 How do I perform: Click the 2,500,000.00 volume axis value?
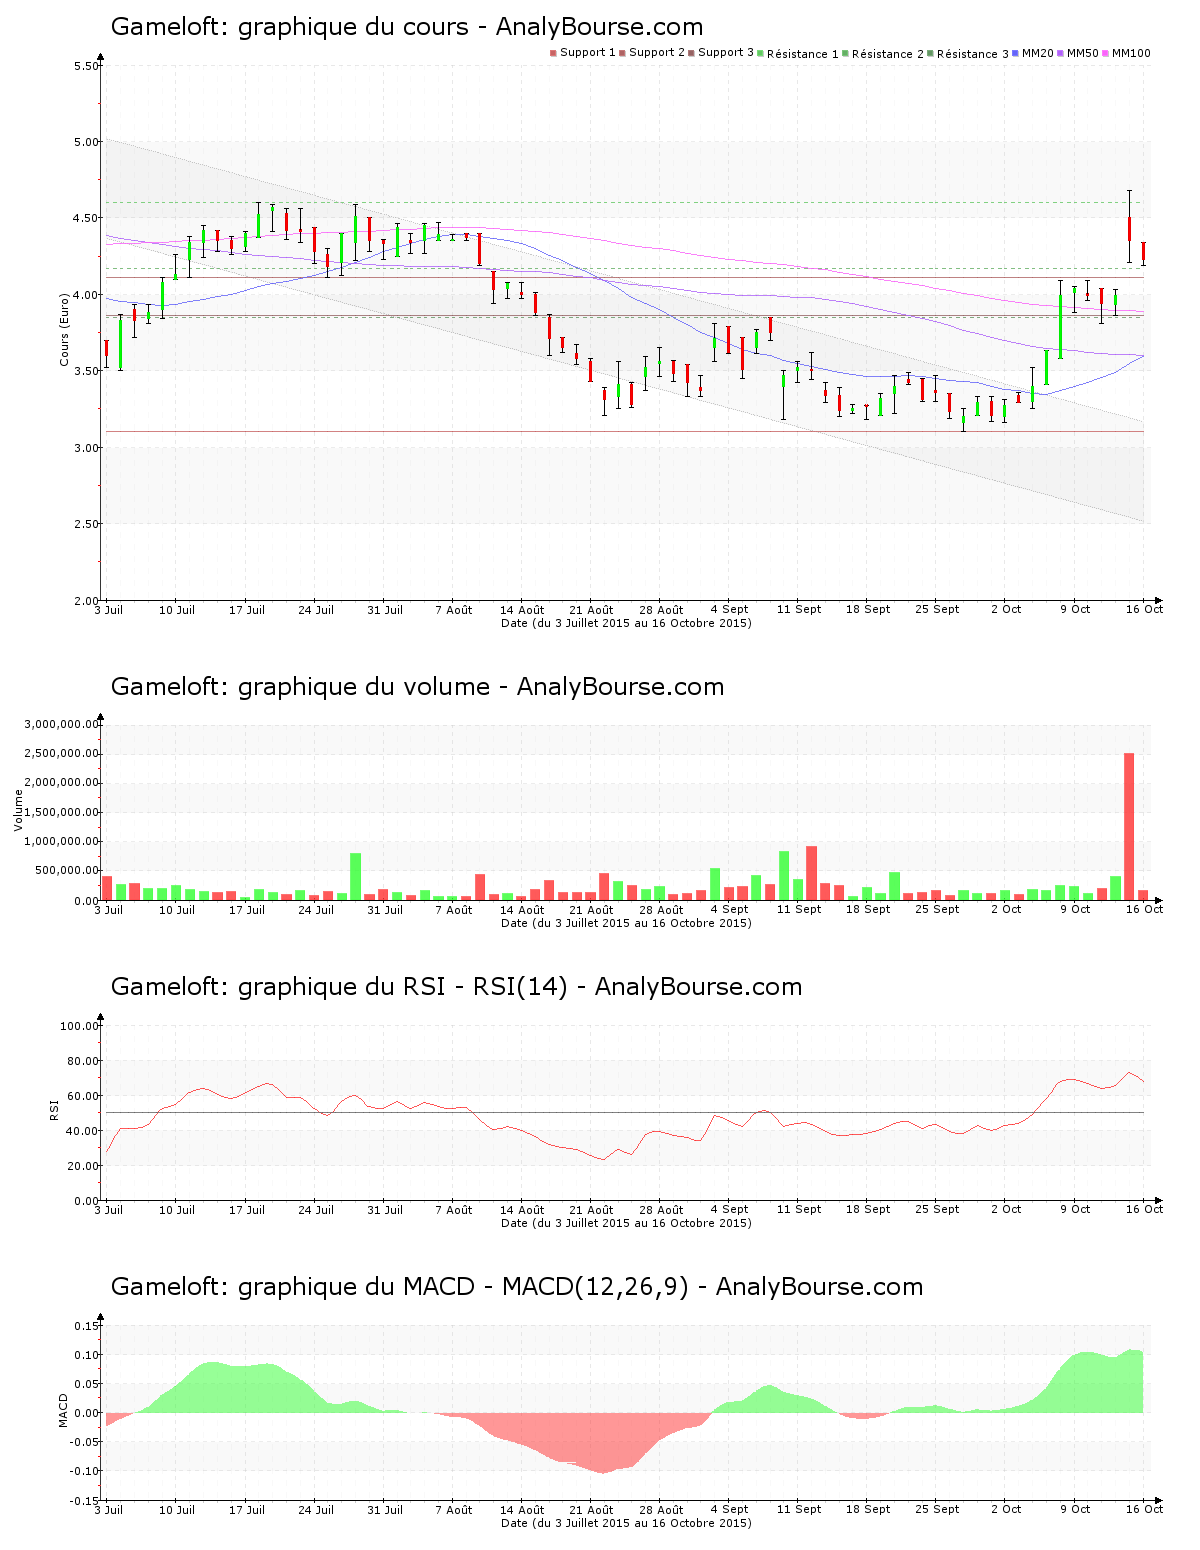[x=62, y=753]
